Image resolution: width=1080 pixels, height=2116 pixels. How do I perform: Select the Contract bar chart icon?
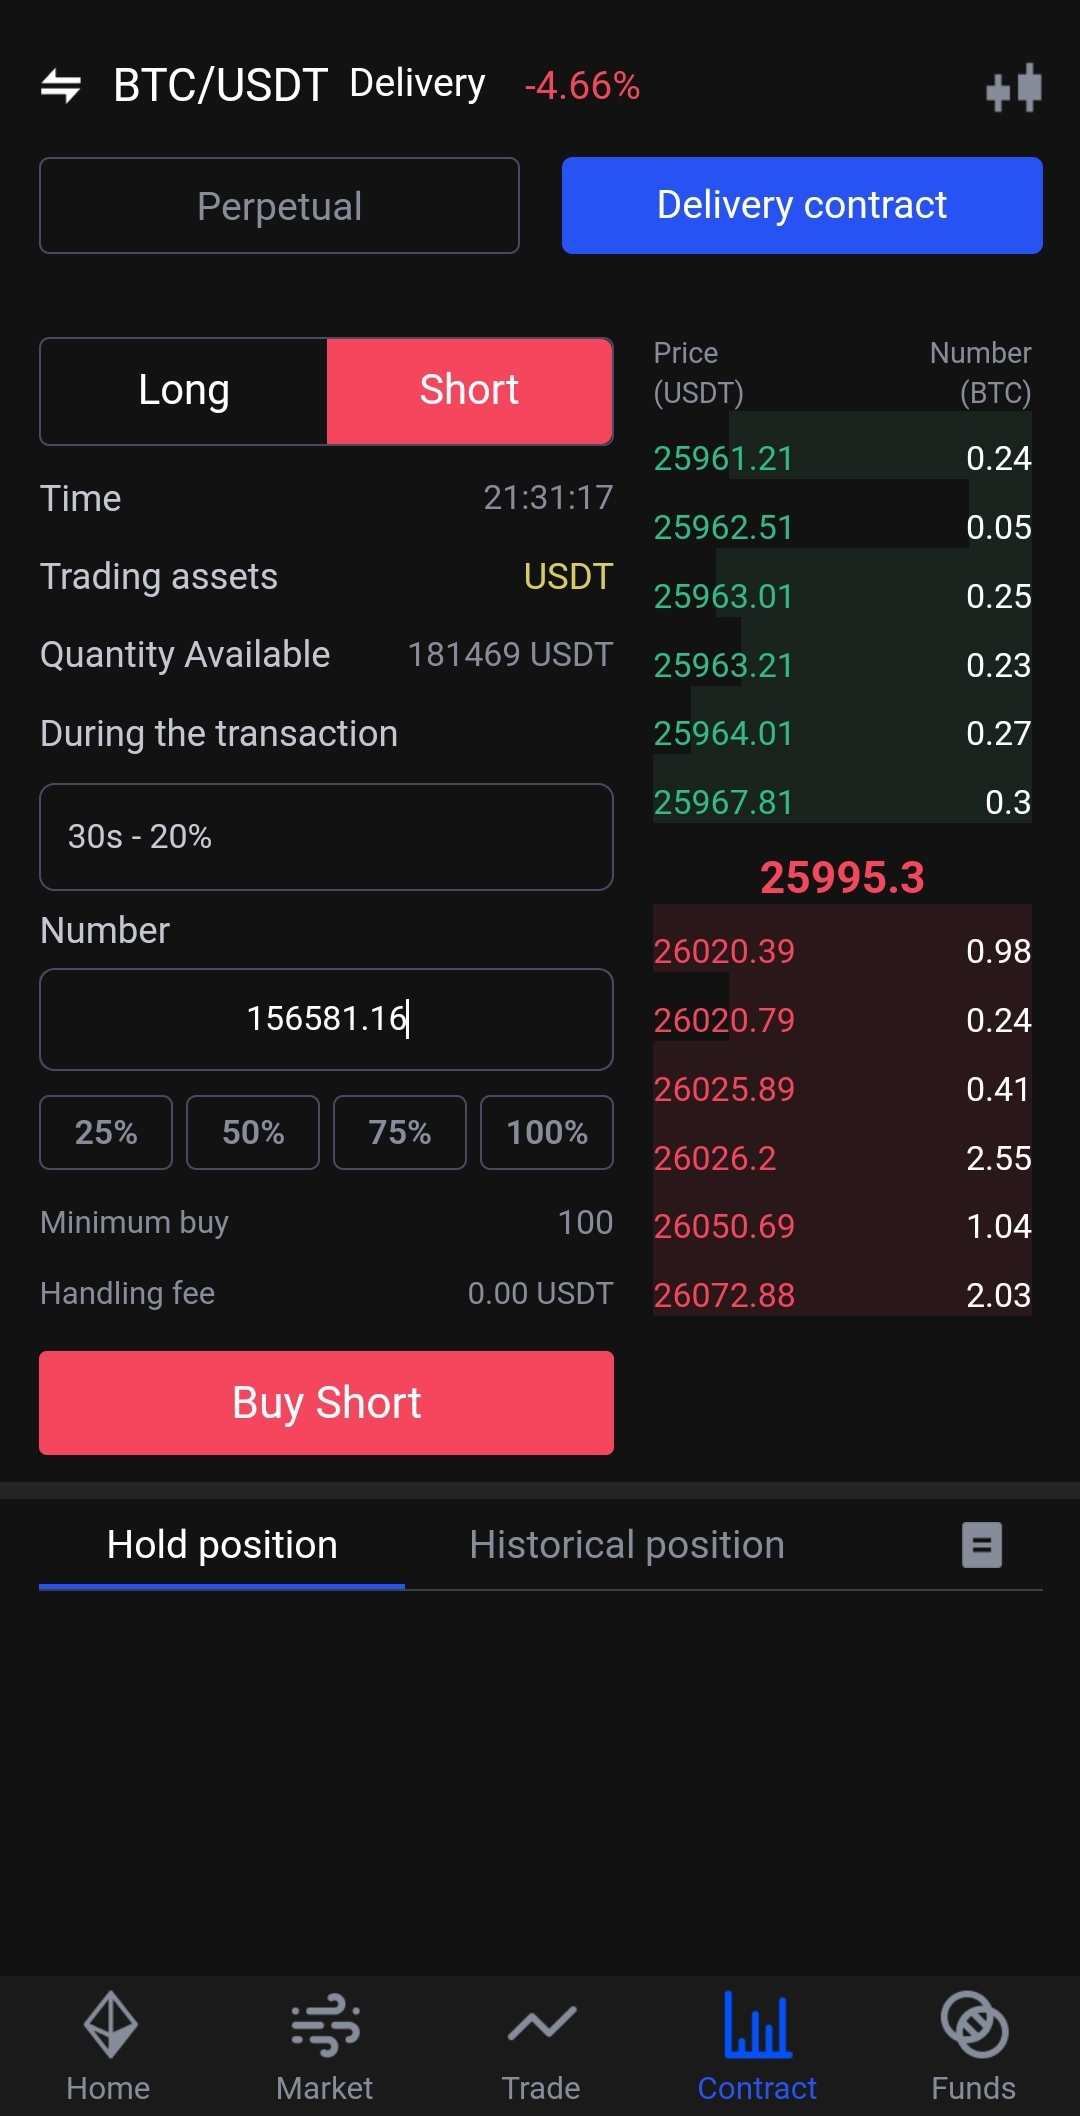(757, 2025)
